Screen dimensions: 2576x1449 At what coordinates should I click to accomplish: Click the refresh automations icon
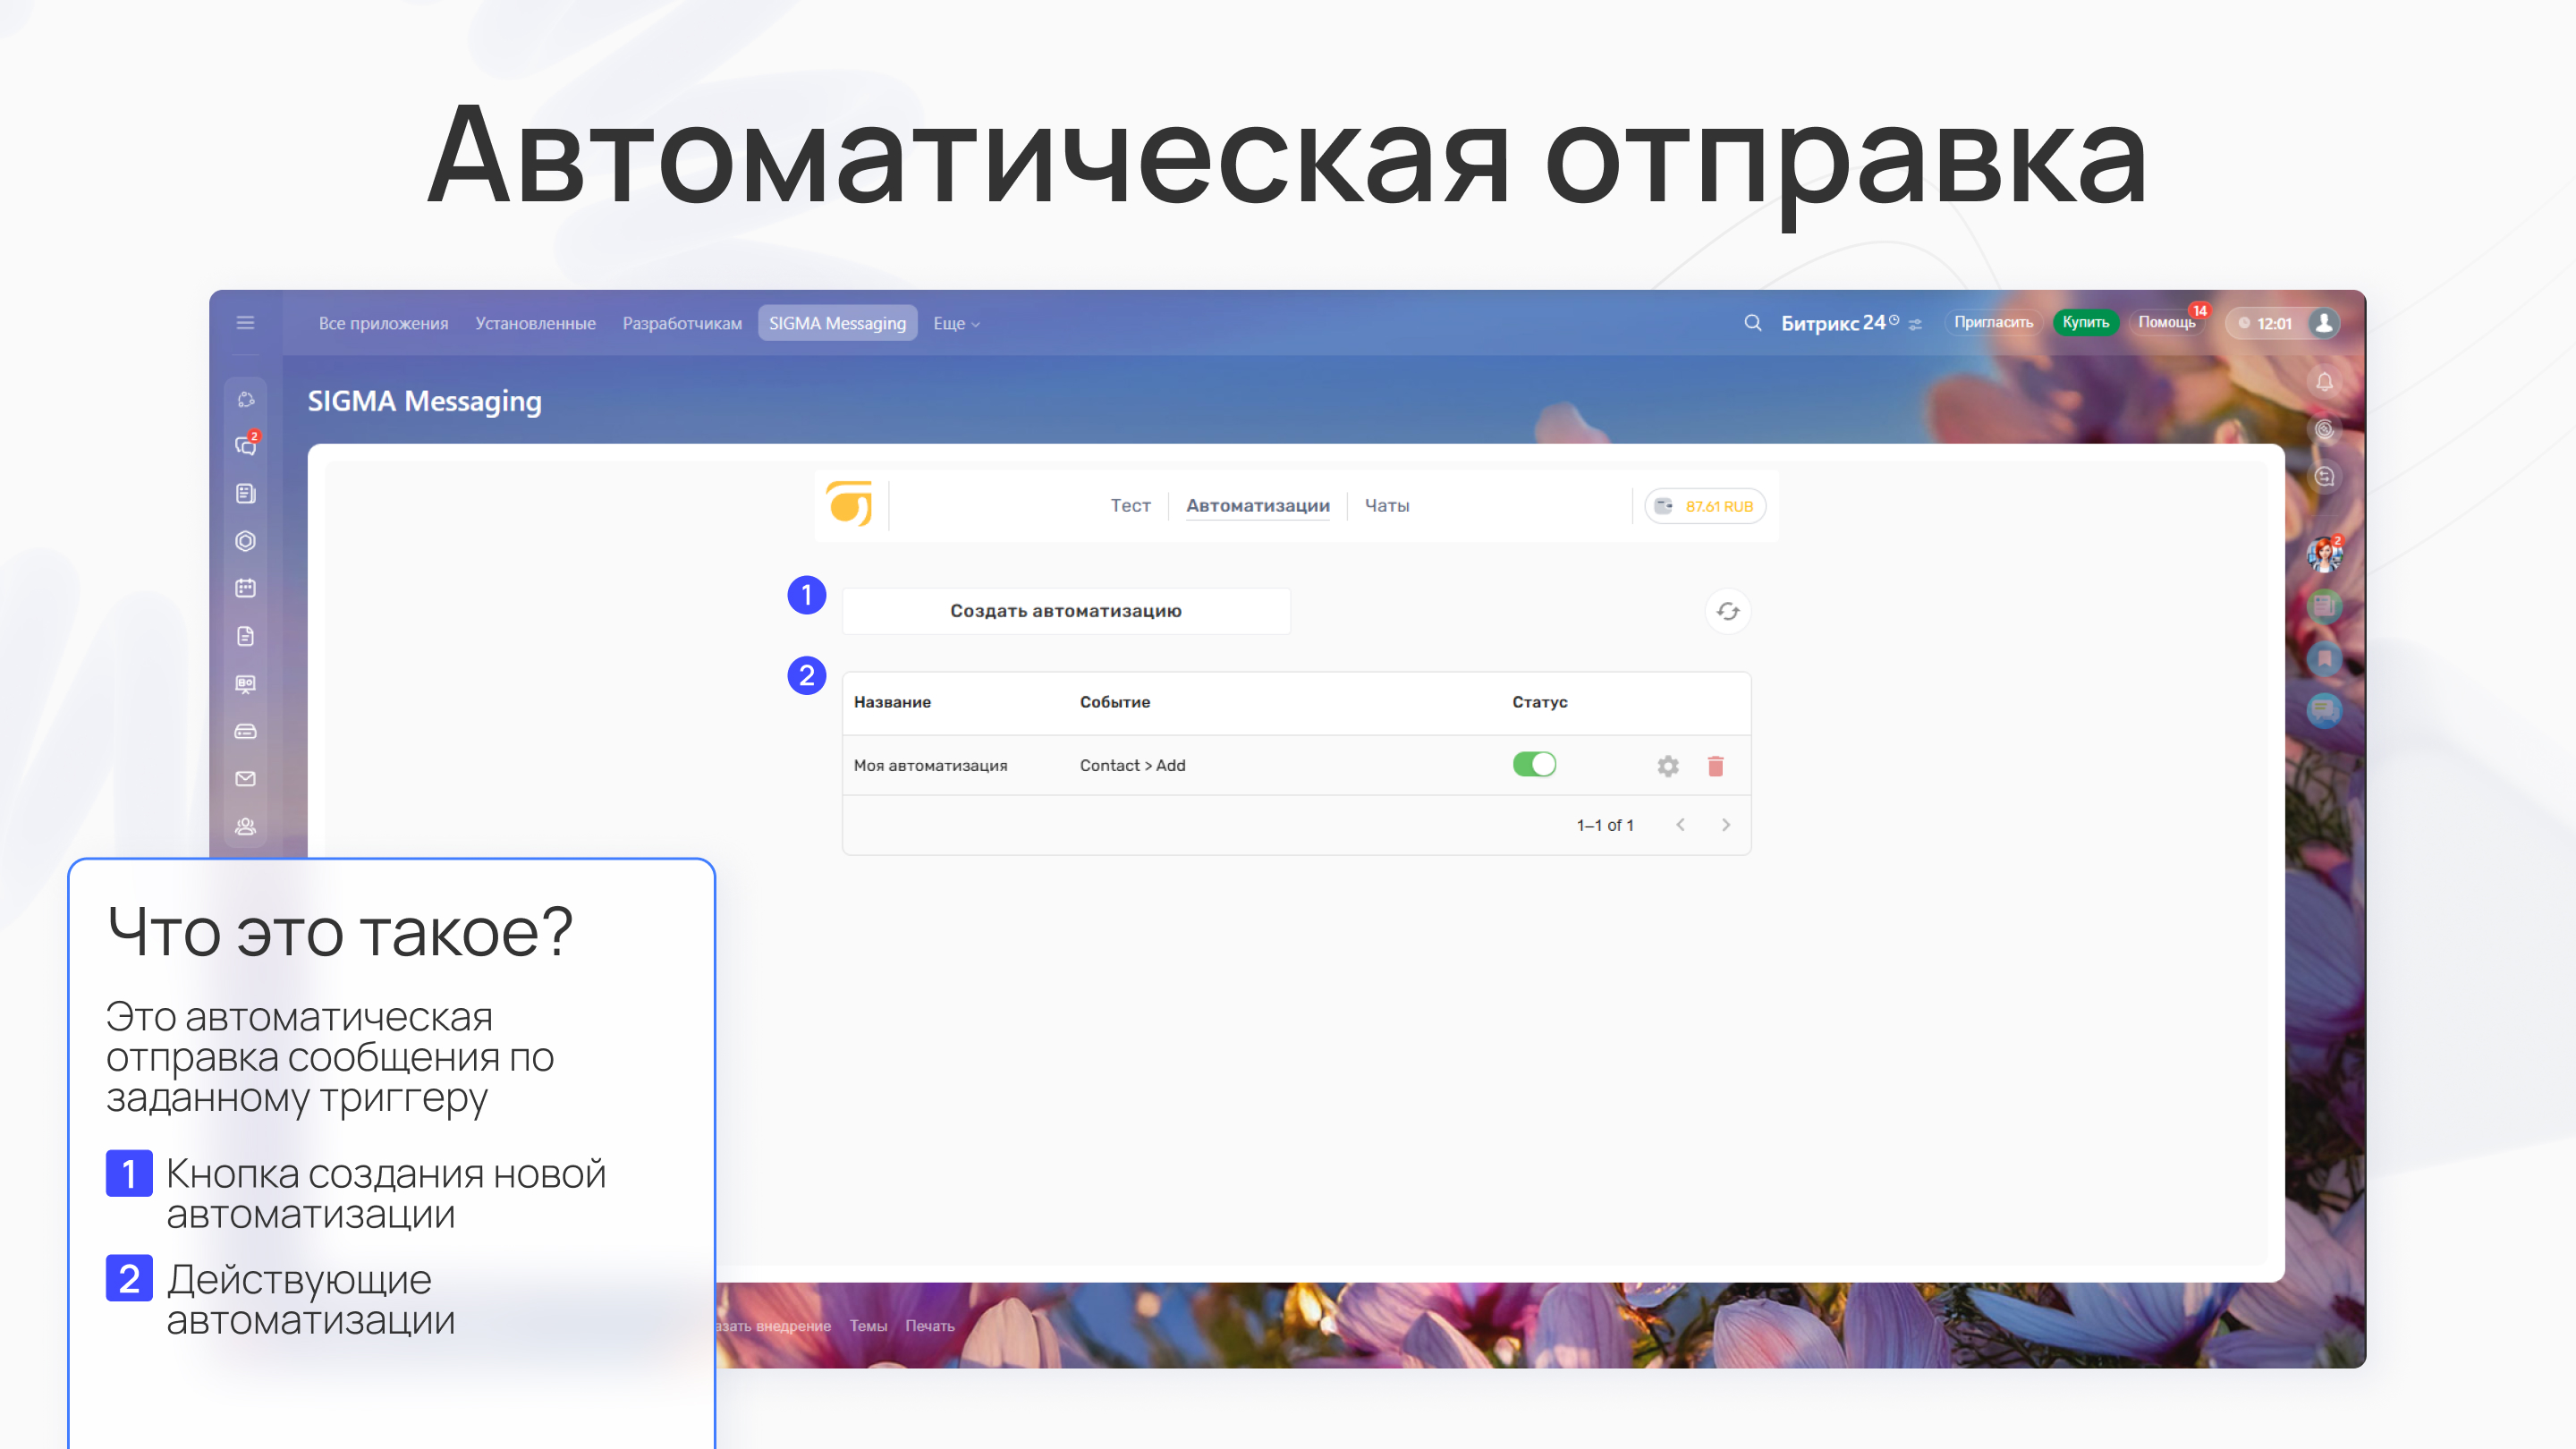point(1727,611)
